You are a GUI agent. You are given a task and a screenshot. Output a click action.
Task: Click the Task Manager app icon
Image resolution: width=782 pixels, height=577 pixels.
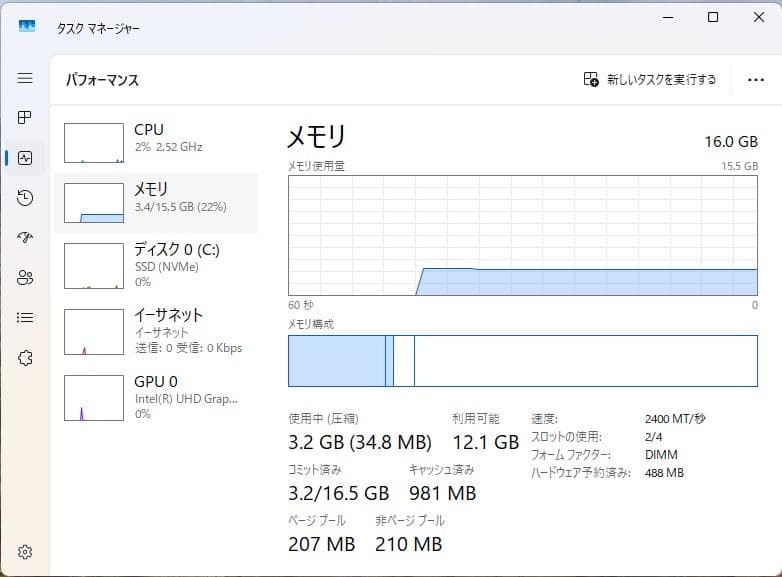tap(27, 25)
